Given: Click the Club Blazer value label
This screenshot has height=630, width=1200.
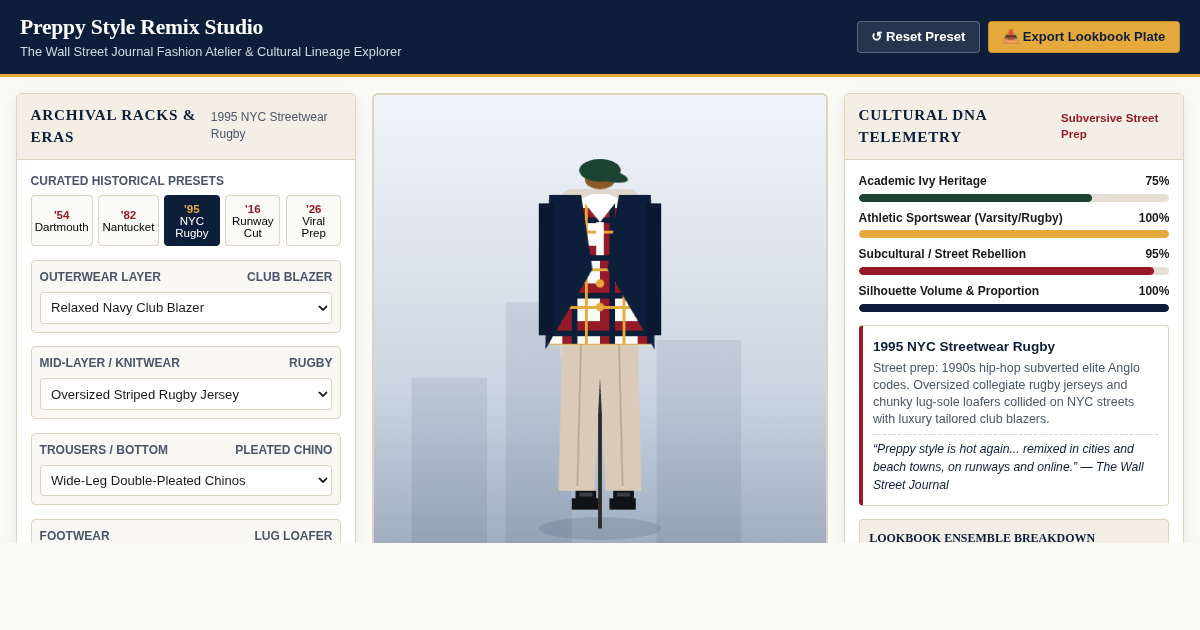Looking at the screenshot, I should [x=290, y=277].
